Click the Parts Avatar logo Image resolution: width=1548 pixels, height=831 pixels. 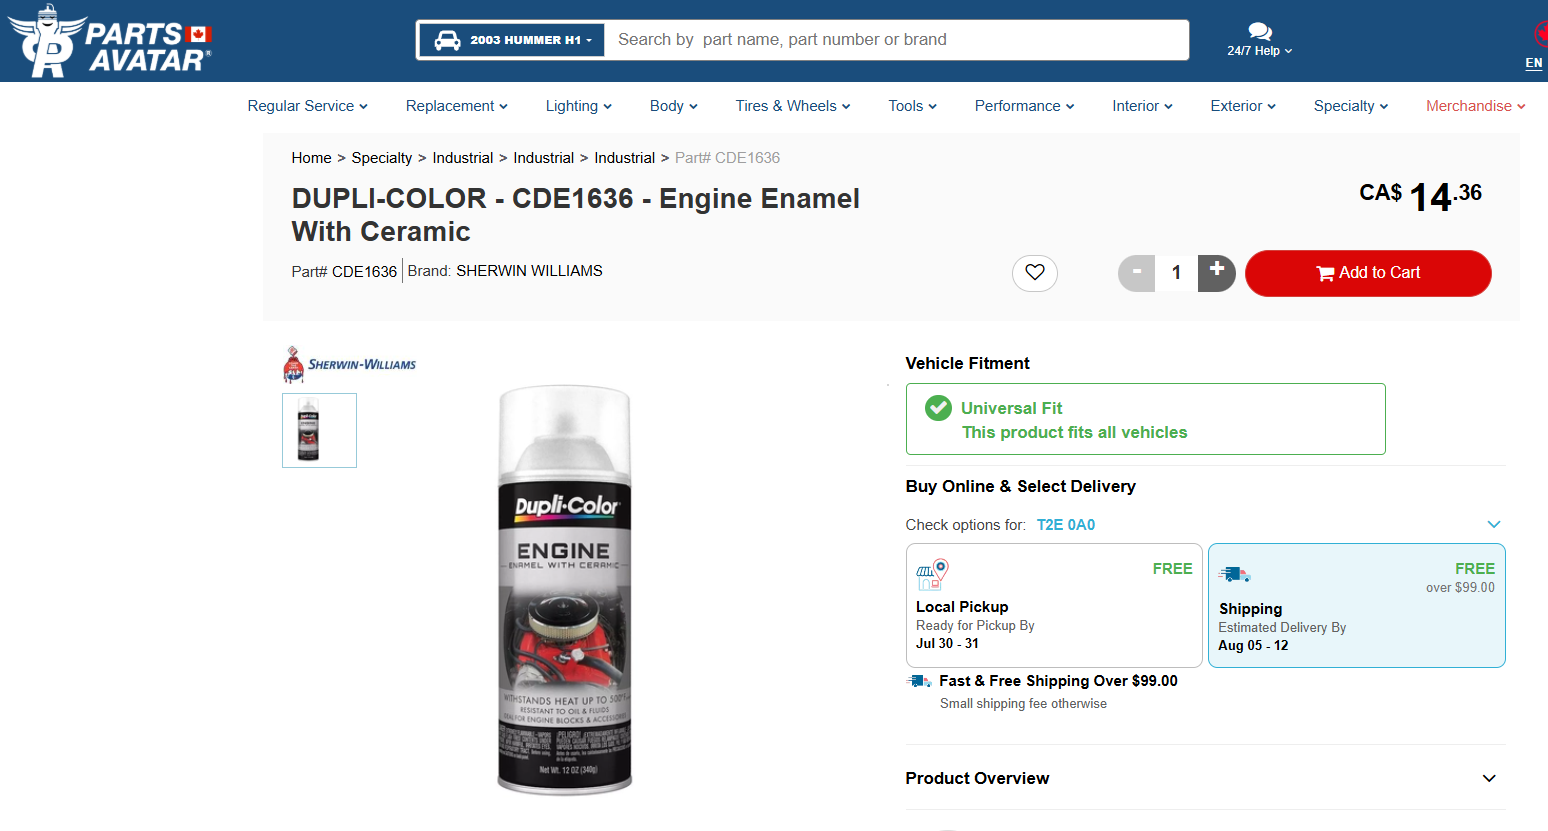[x=110, y=42]
